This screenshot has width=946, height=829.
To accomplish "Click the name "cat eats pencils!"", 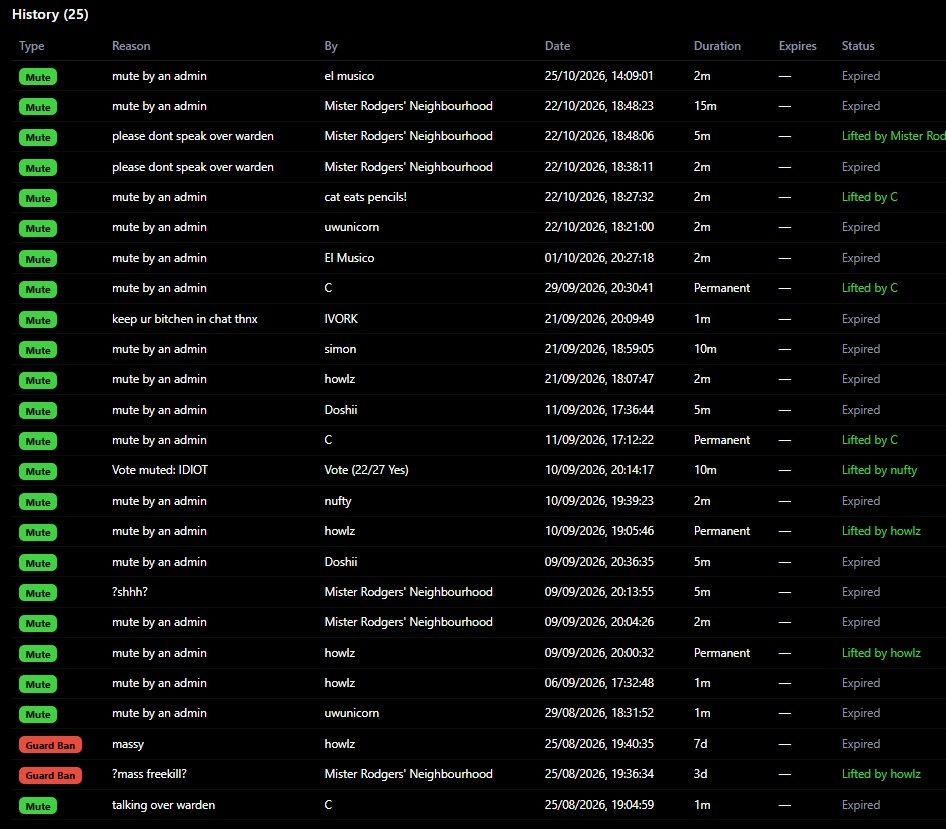I will [366, 197].
